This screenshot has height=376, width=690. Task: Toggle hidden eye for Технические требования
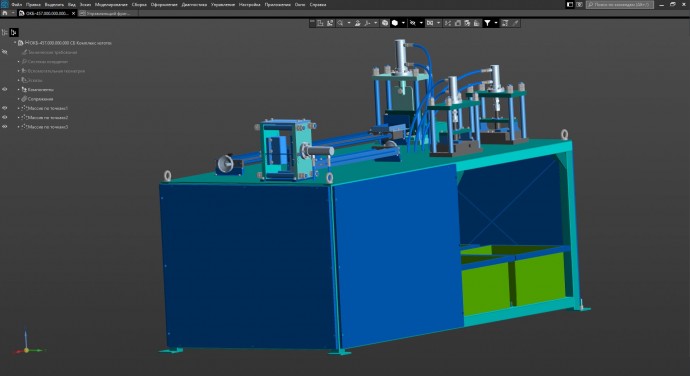5,52
